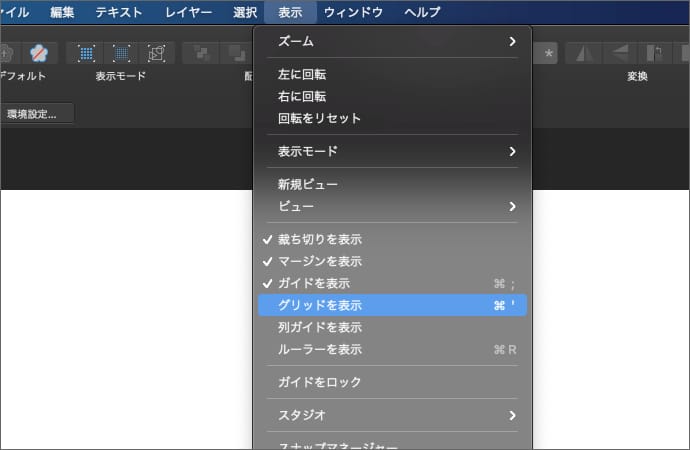Expand the ビュー submenu

pos(392,206)
